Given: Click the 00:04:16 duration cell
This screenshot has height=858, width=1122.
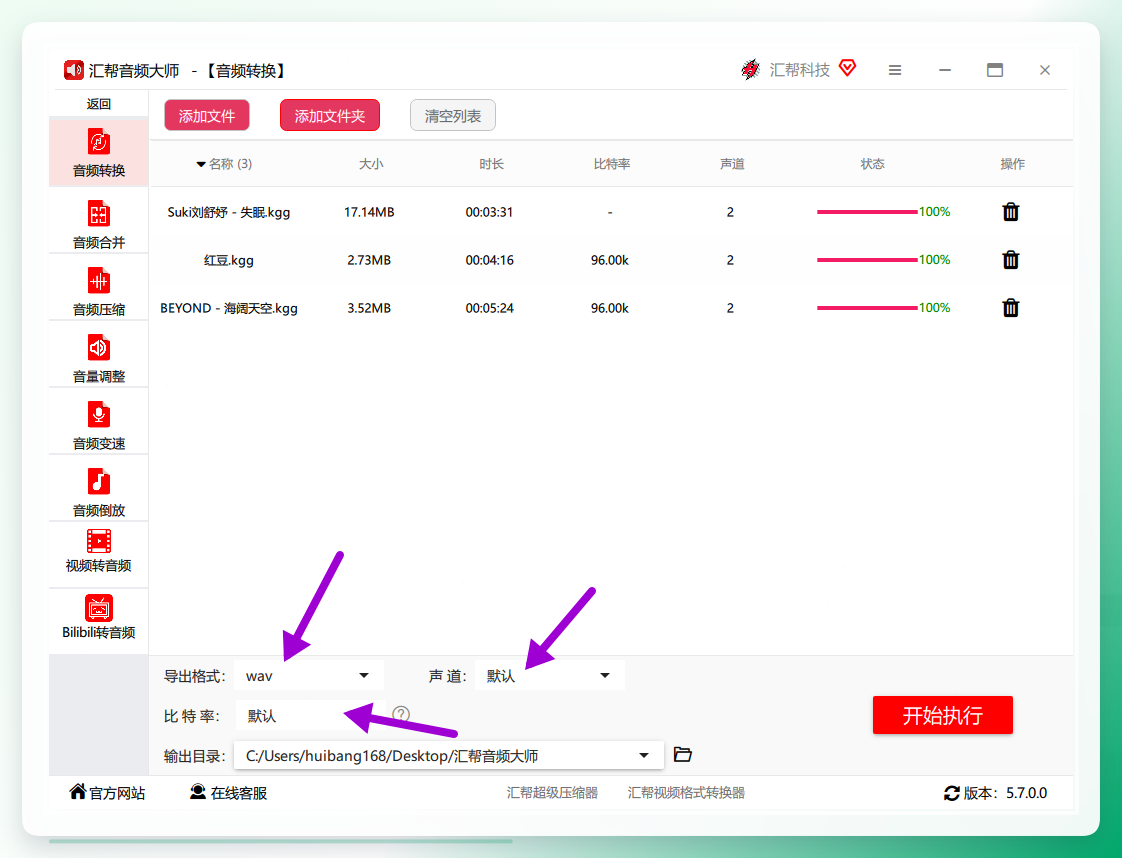Looking at the screenshot, I should pyautogui.click(x=489, y=260).
